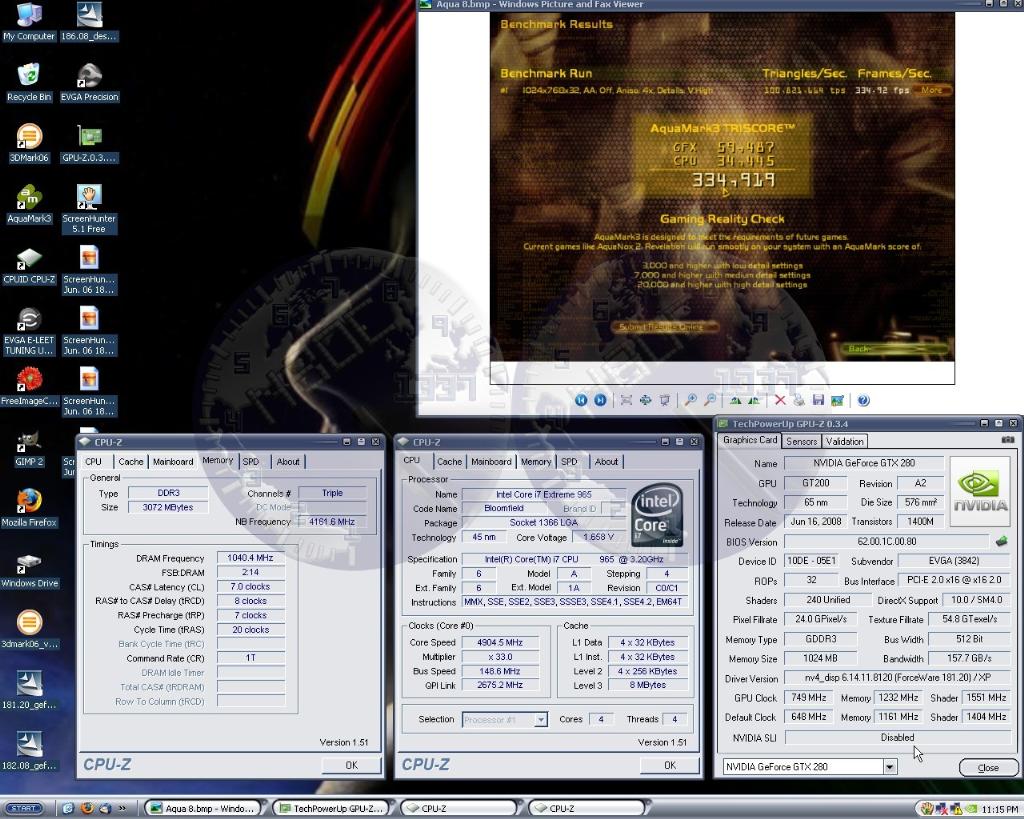Go to previous image in Picture Viewer
This screenshot has height=819, width=1024.
click(x=581, y=400)
